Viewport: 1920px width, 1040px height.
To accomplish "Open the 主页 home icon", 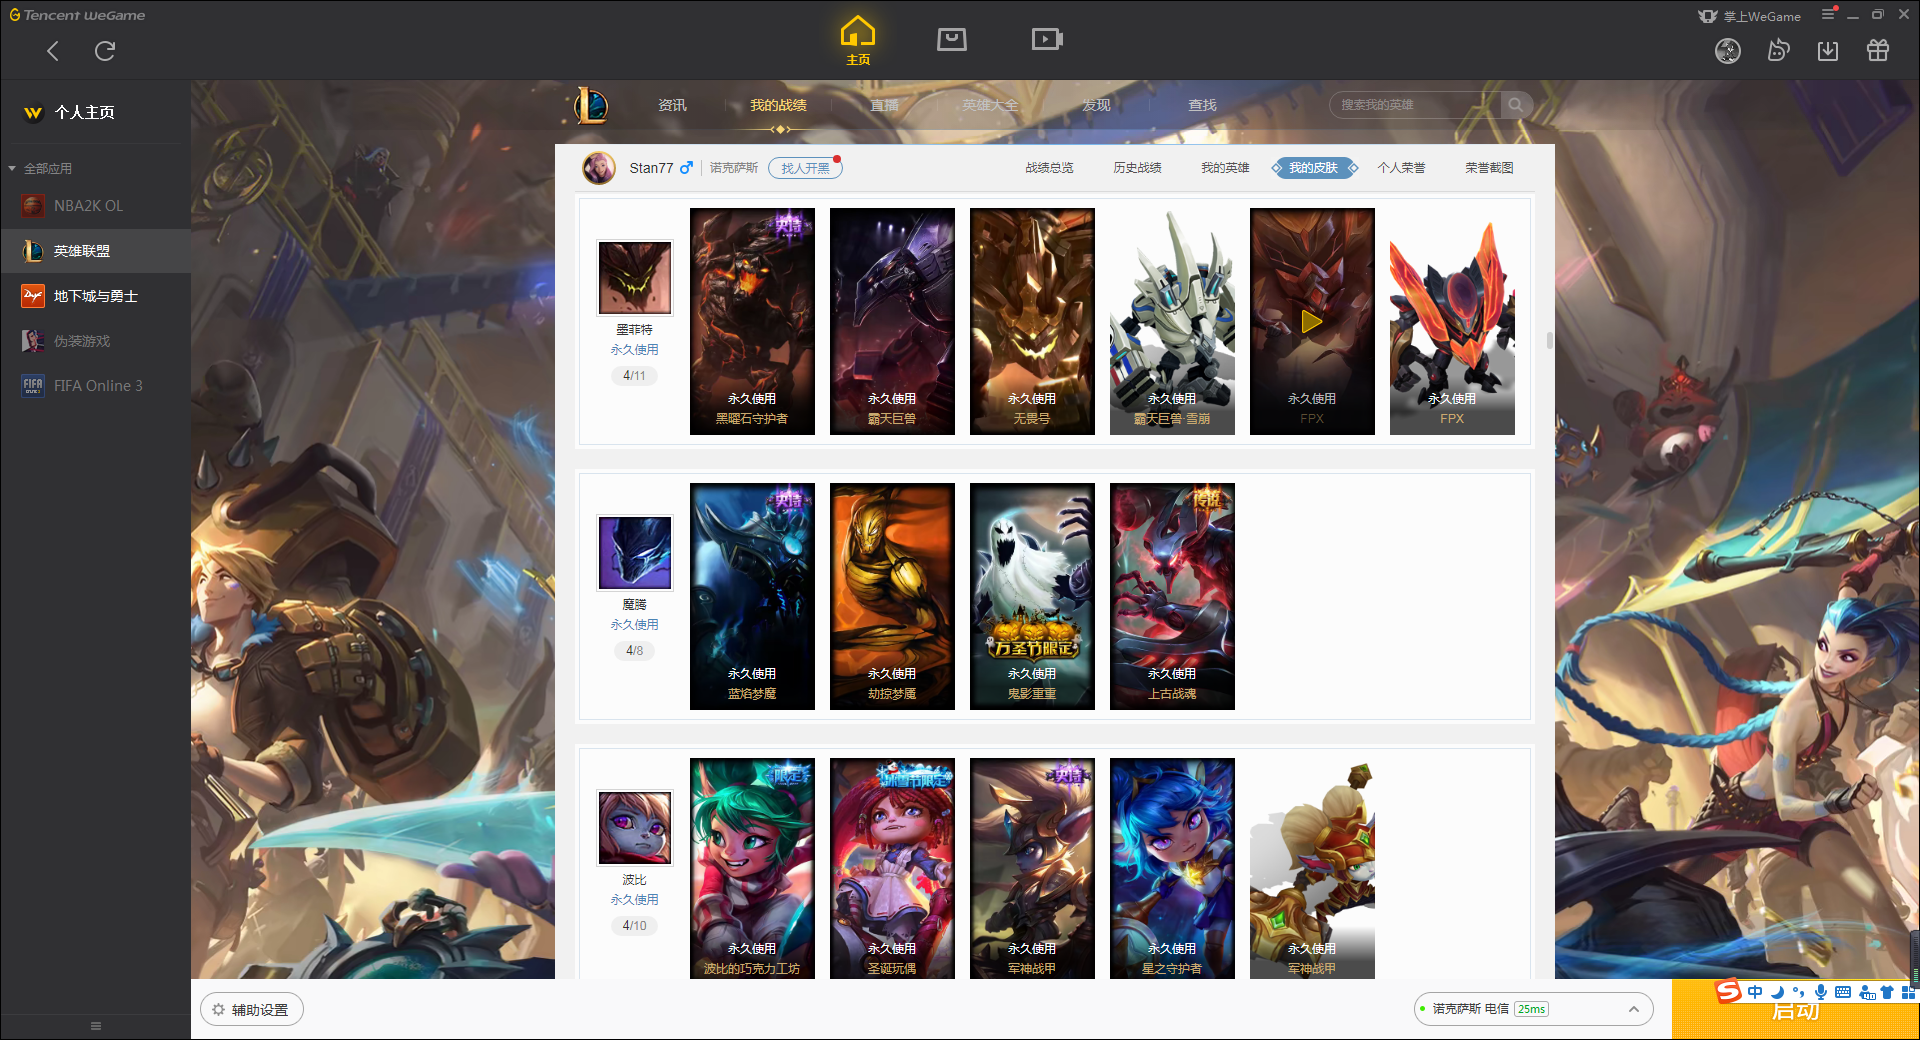I will pyautogui.click(x=858, y=41).
